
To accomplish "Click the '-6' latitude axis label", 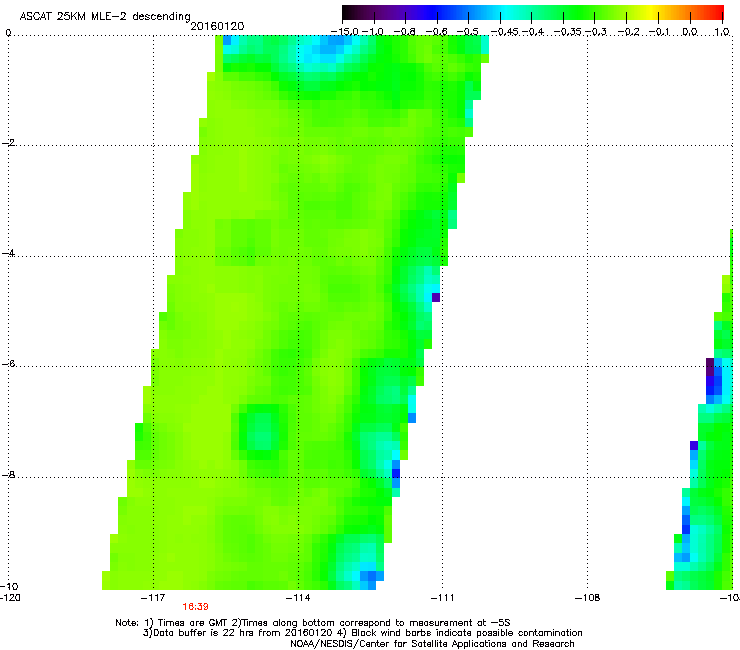I will coord(8,364).
